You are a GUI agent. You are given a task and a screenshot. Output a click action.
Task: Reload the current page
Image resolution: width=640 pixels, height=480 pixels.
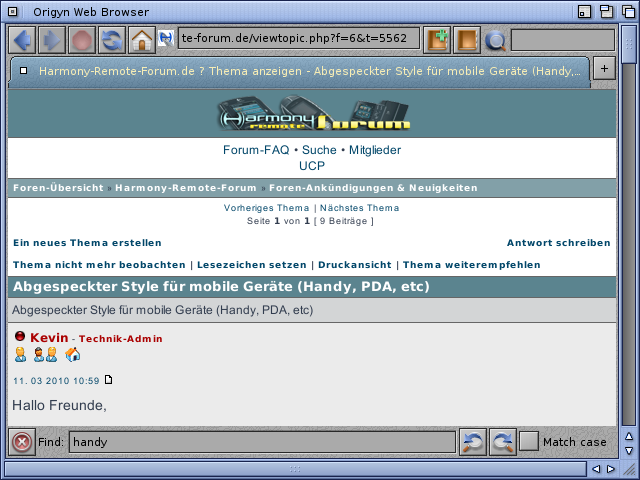(x=112, y=41)
